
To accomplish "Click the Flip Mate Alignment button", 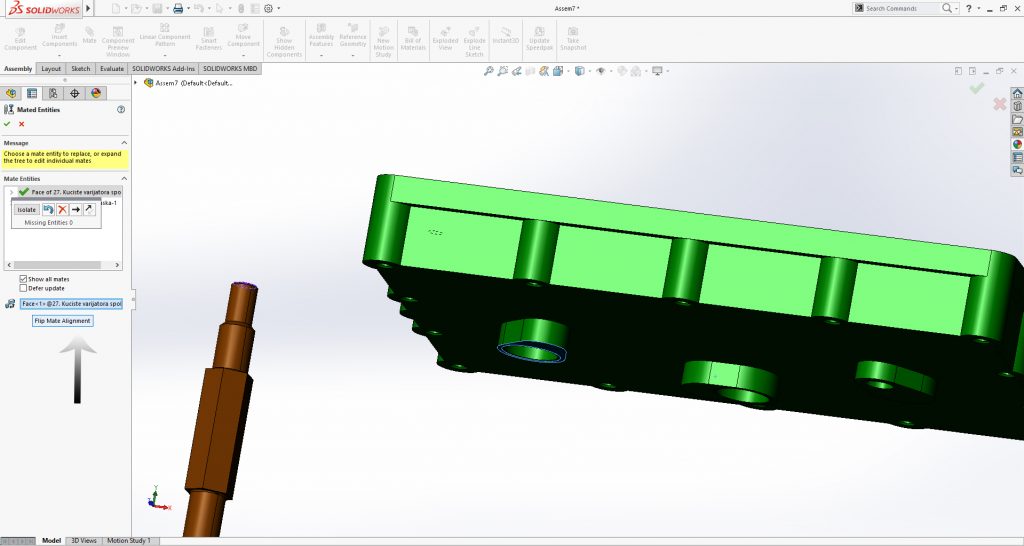I will 63,321.
